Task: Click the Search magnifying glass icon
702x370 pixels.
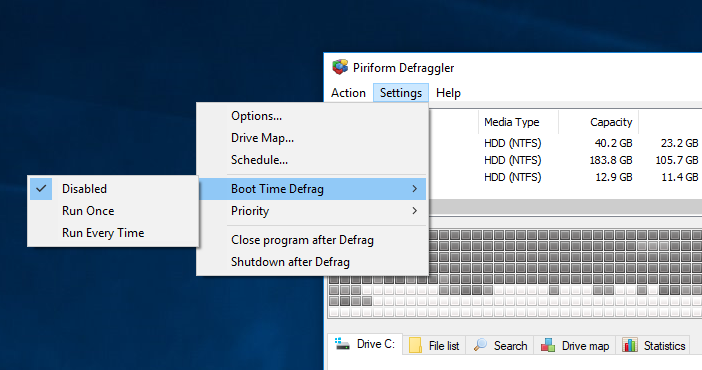Action: 480,345
